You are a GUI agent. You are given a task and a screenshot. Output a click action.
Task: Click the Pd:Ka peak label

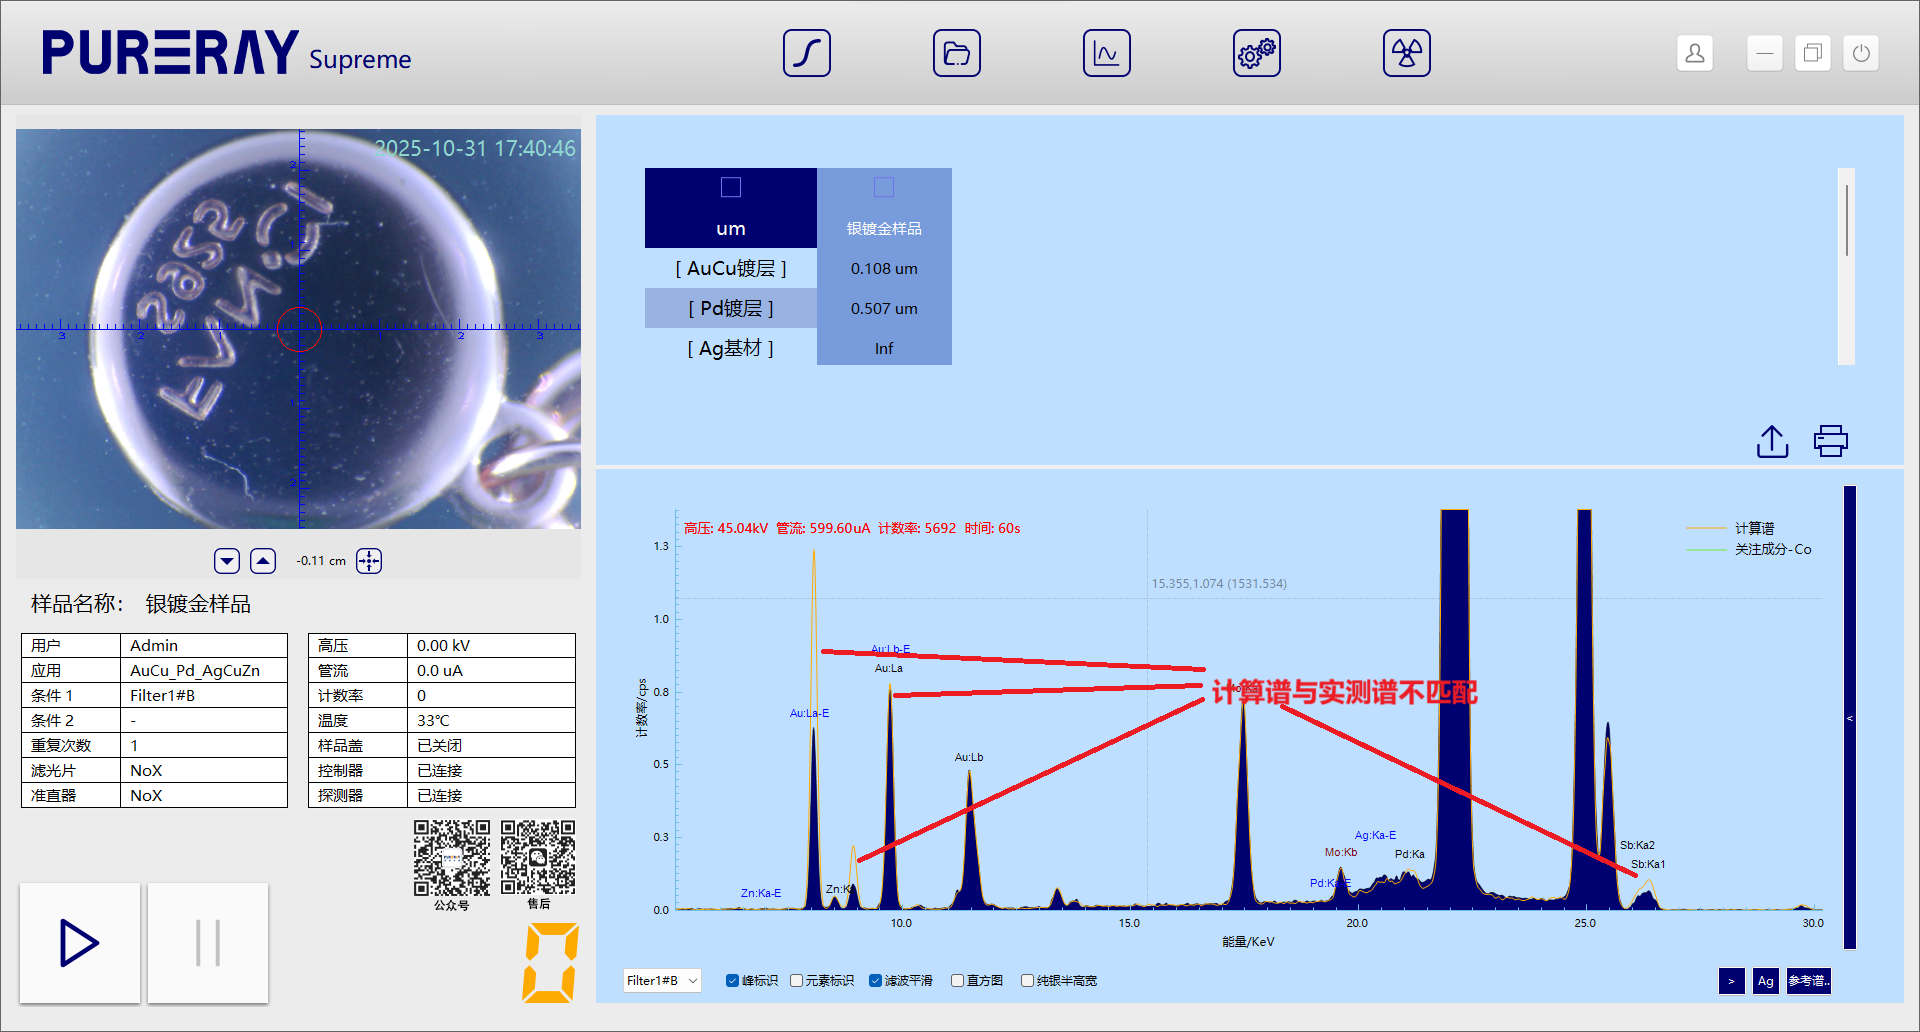[1410, 854]
